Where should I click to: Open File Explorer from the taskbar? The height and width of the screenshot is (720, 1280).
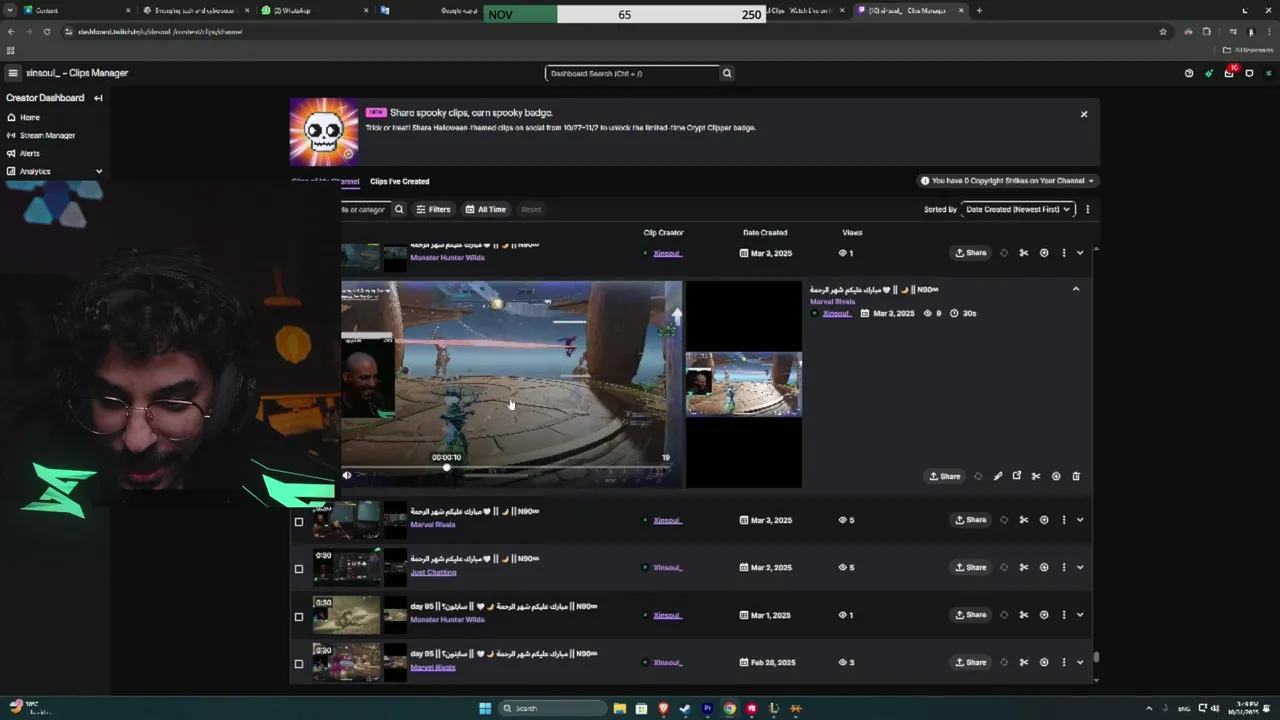tap(619, 708)
